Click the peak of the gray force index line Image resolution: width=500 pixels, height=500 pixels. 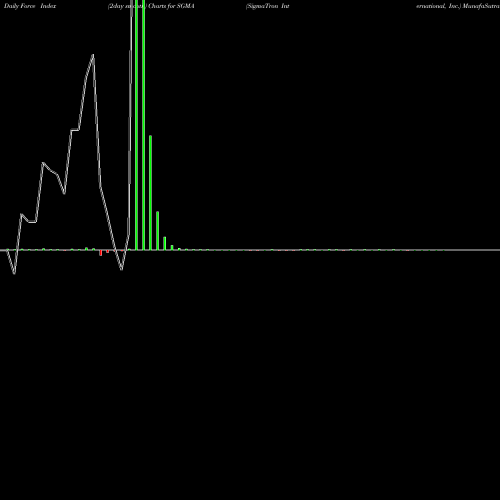click(93, 55)
